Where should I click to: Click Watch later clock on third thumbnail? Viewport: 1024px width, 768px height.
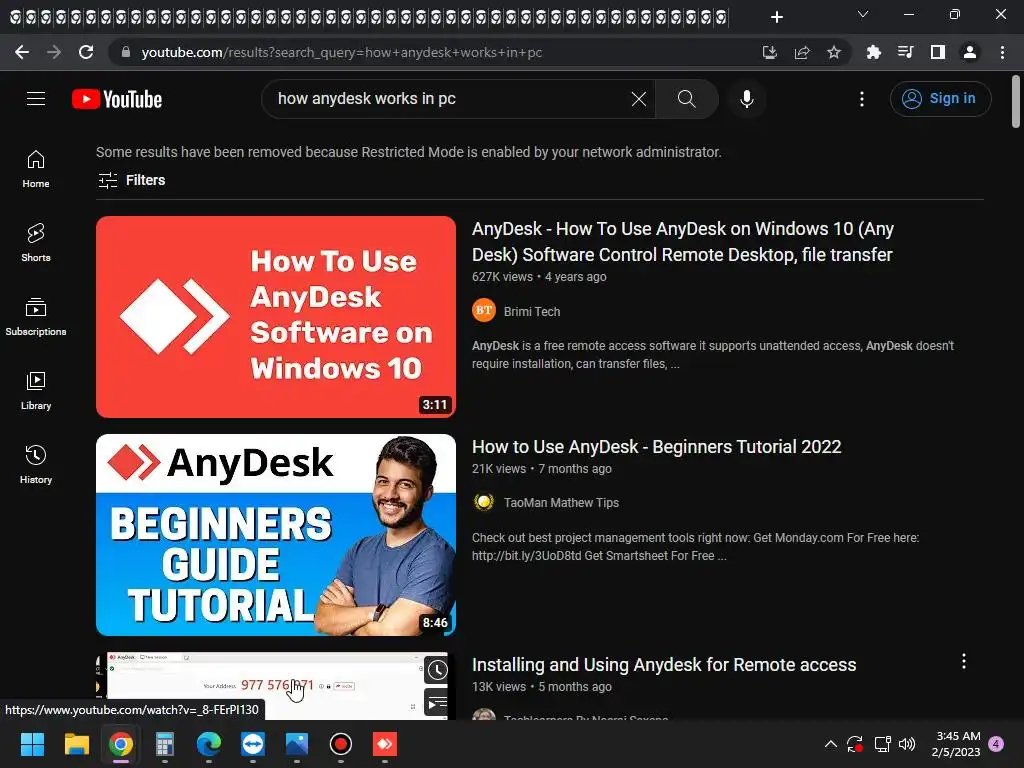(437, 670)
